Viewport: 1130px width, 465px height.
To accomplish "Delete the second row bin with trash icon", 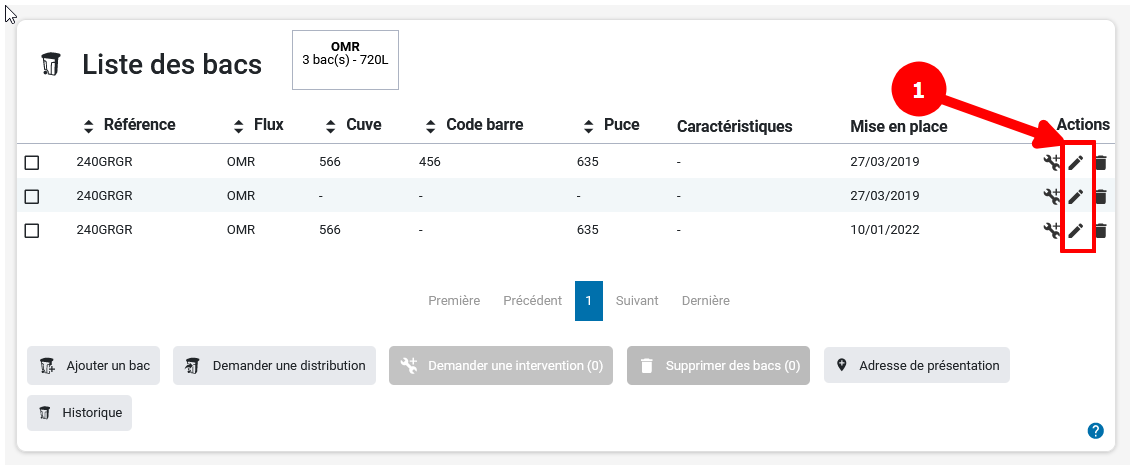I will pos(1100,196).
